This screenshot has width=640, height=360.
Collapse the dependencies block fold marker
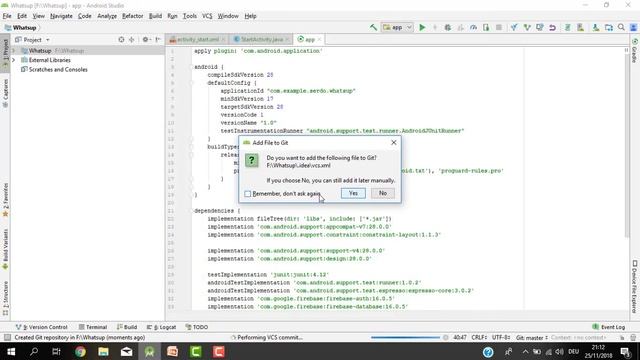point(191,211)
